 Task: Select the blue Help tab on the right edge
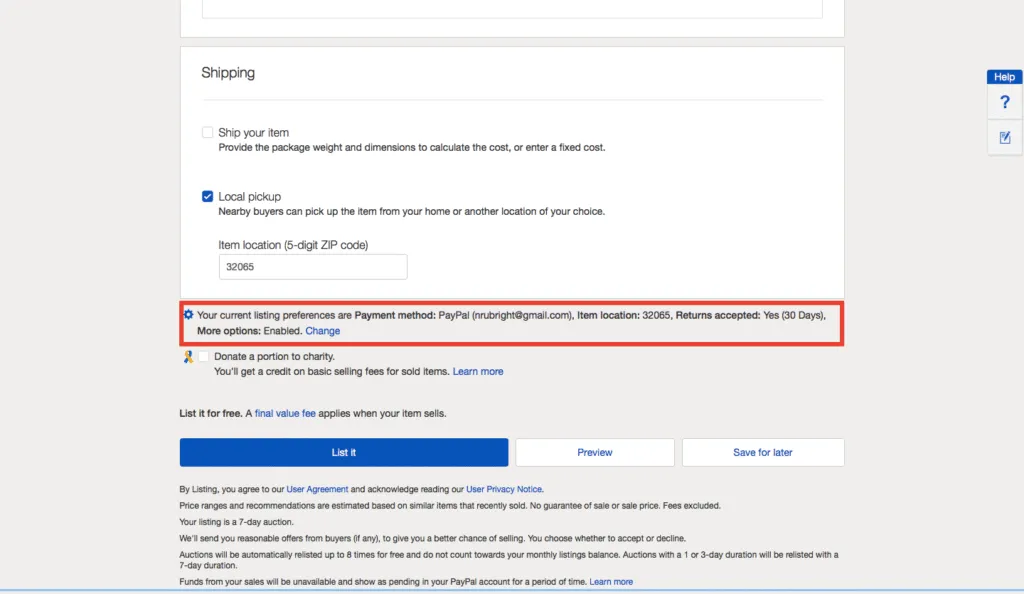tap(1004, 76)
